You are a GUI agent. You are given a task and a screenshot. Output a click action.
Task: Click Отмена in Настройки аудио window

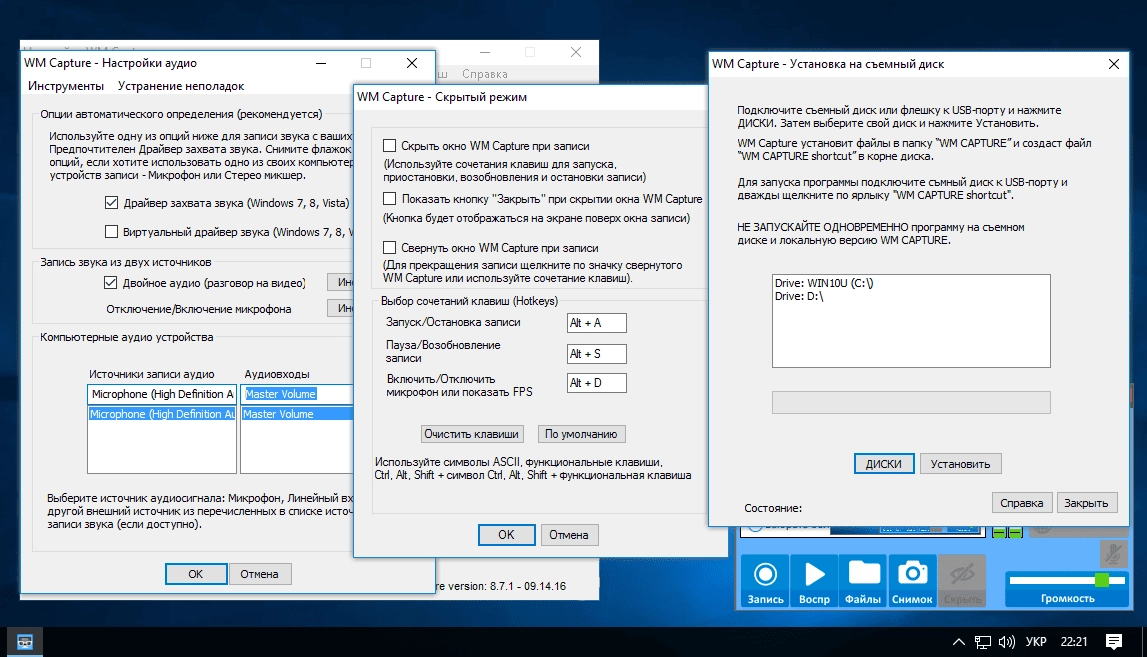click(259, 574)
